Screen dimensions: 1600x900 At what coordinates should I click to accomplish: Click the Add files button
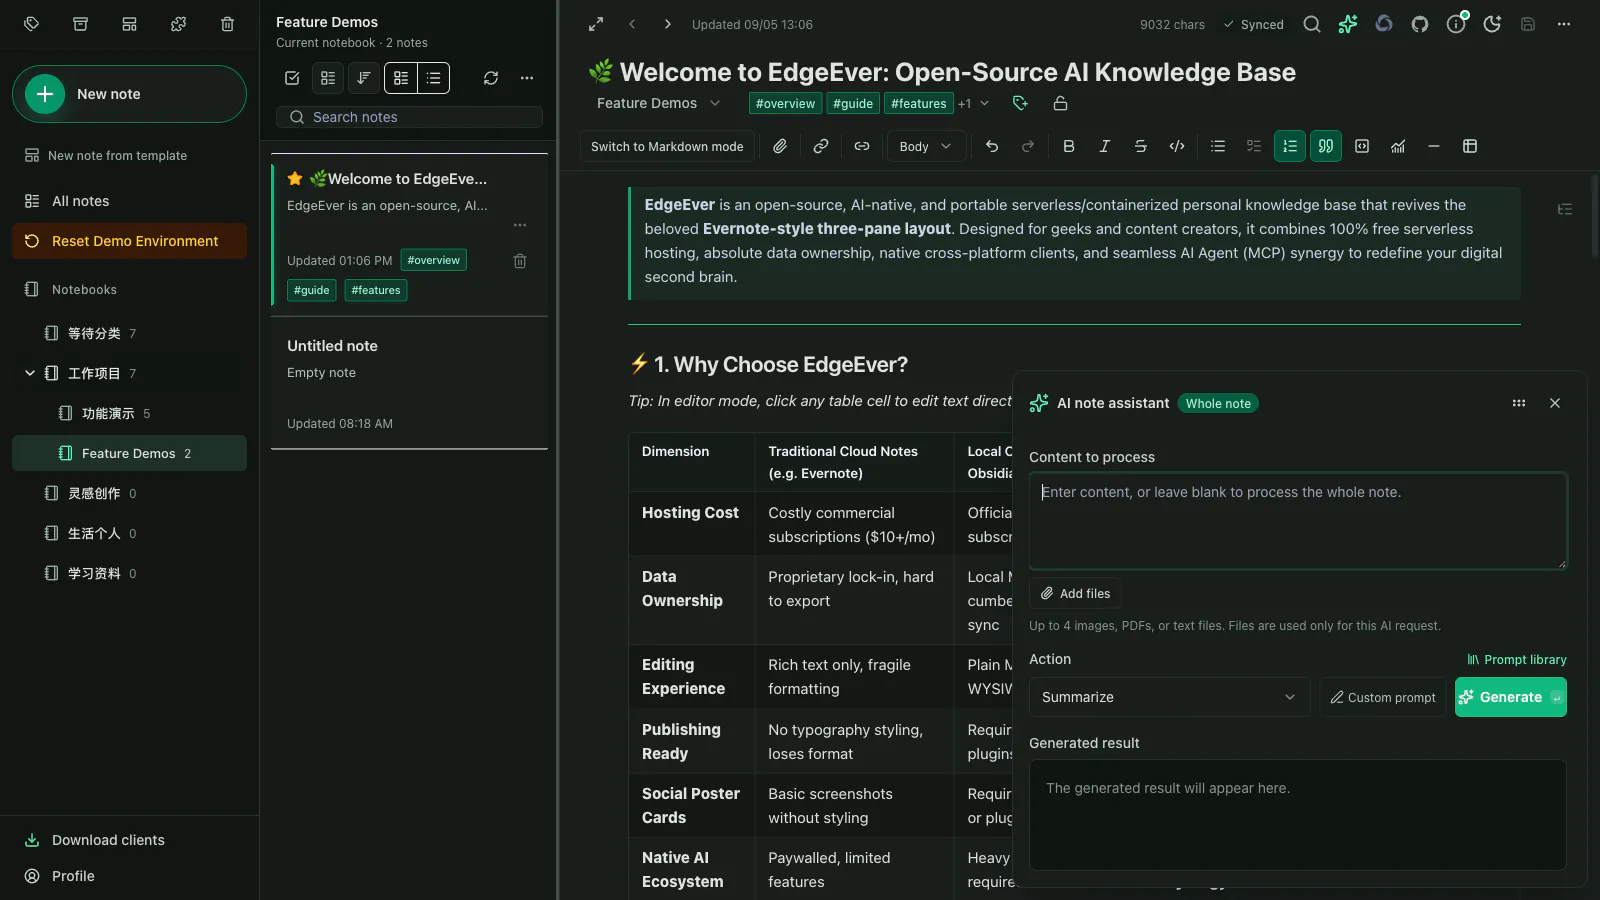pyautogui.click(x=1075, y=593)
